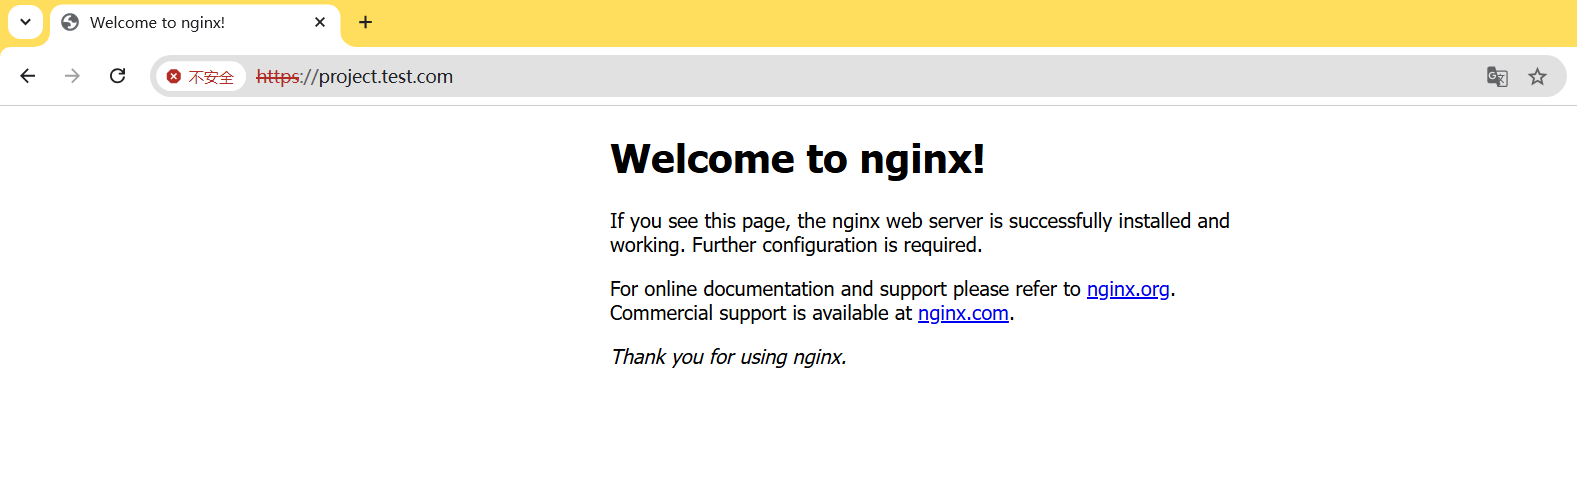Click the 'Thank you for using nginx.' text
Viewport: 1577px width, 489px height.
[x=729, y=357]
